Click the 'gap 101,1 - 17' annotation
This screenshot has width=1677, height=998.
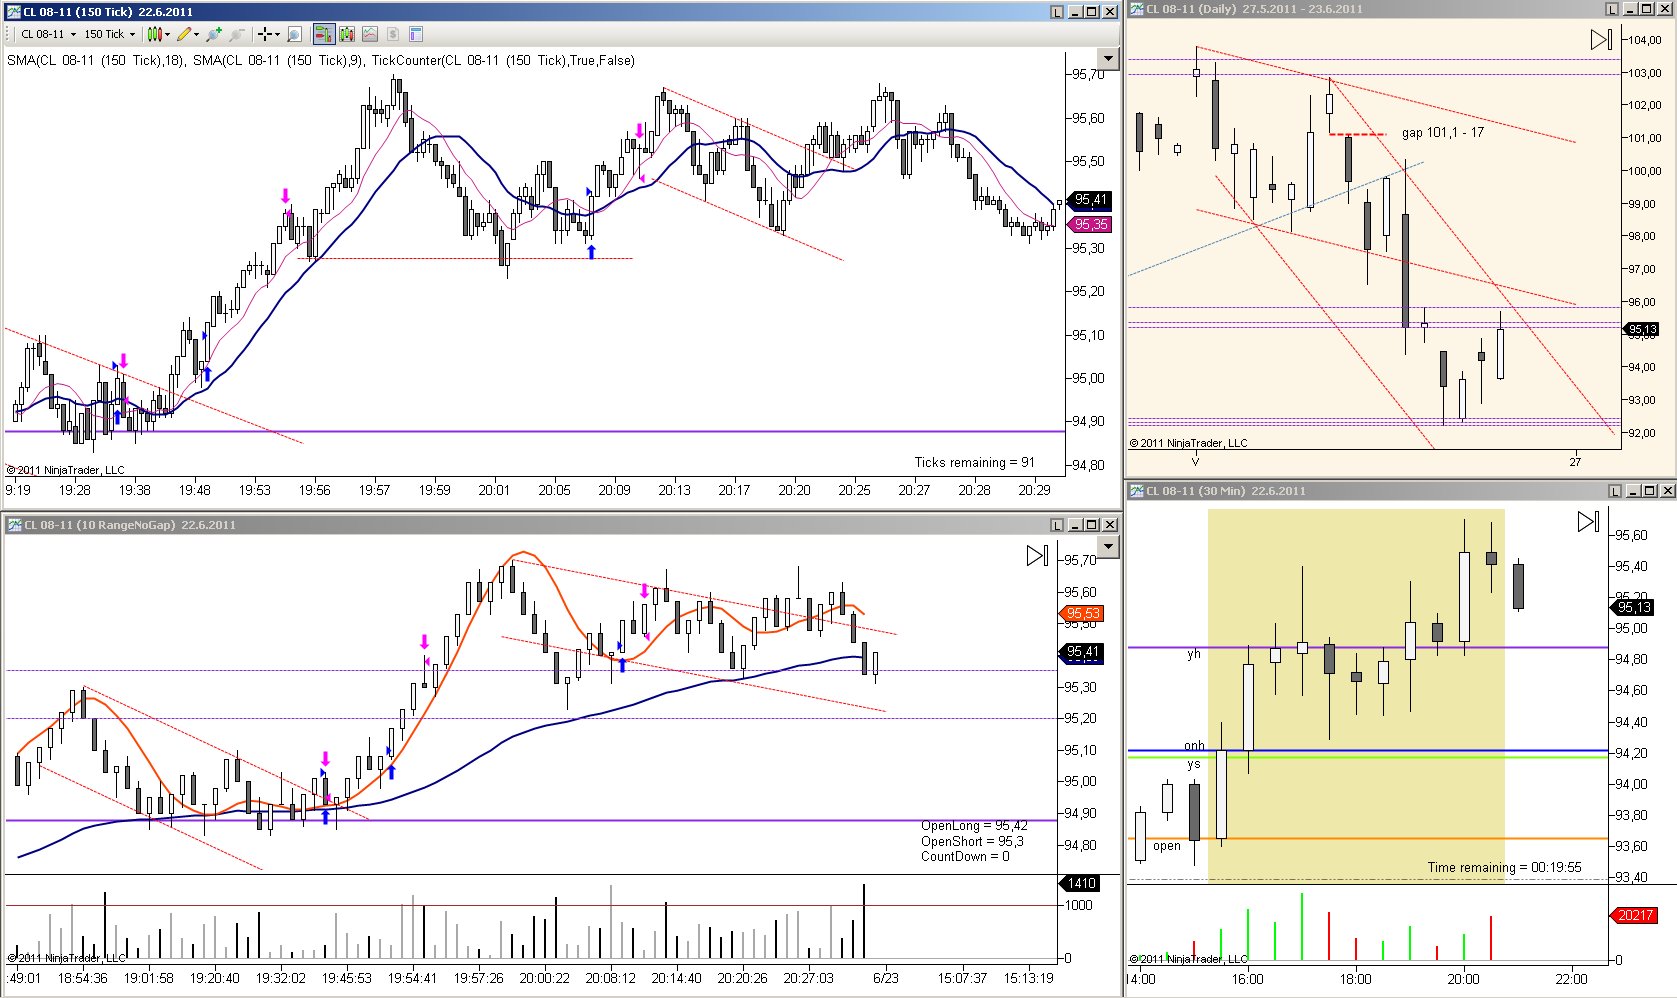1442,132
